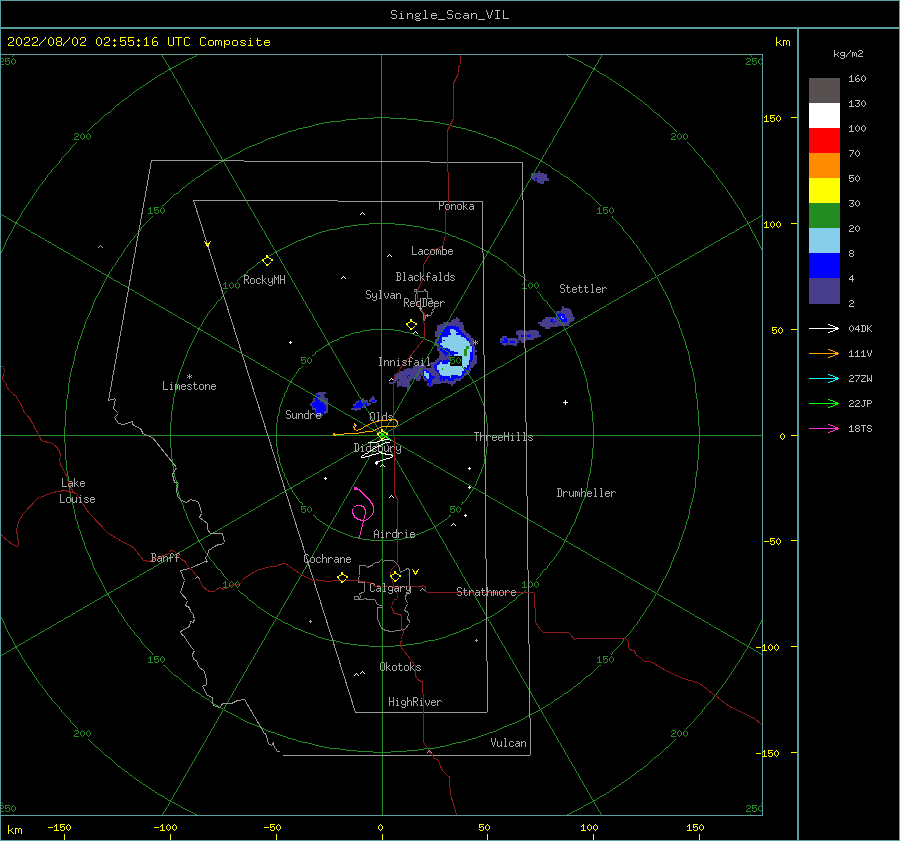Image resolution: width=900 pixels, height=841 pixels.
Task: Click the RedDeer city label
Action: 424,303
